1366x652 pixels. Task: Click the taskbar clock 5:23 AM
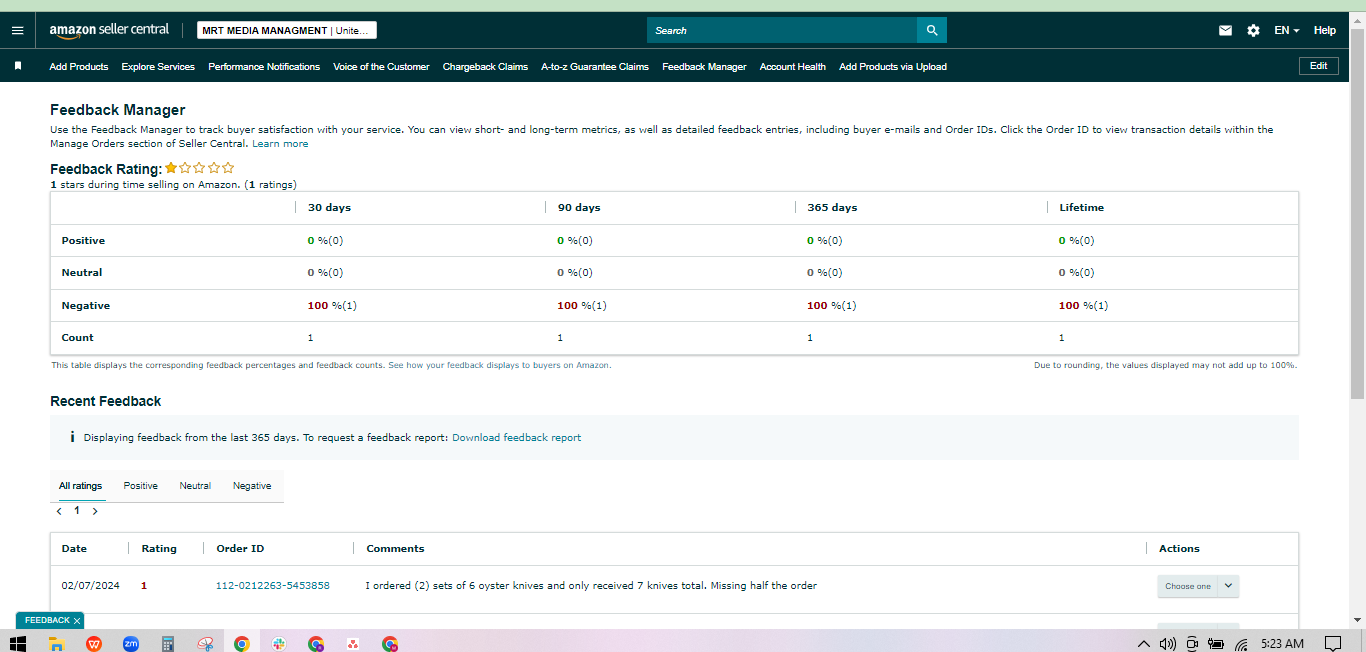(1283, 643)
